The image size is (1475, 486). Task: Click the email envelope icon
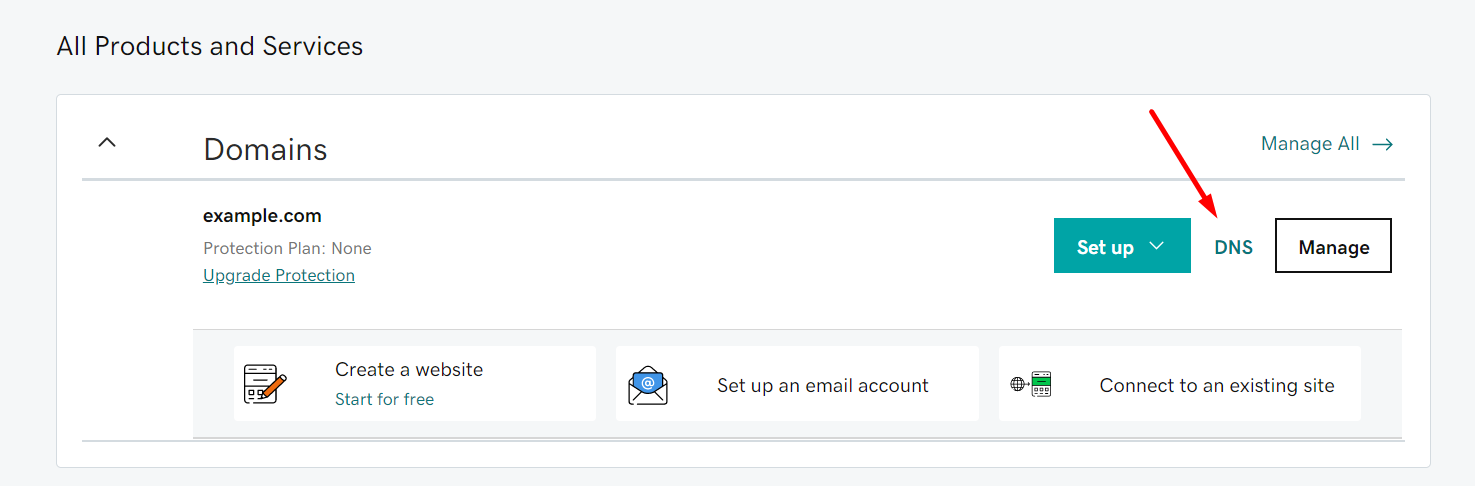(648, 385)
